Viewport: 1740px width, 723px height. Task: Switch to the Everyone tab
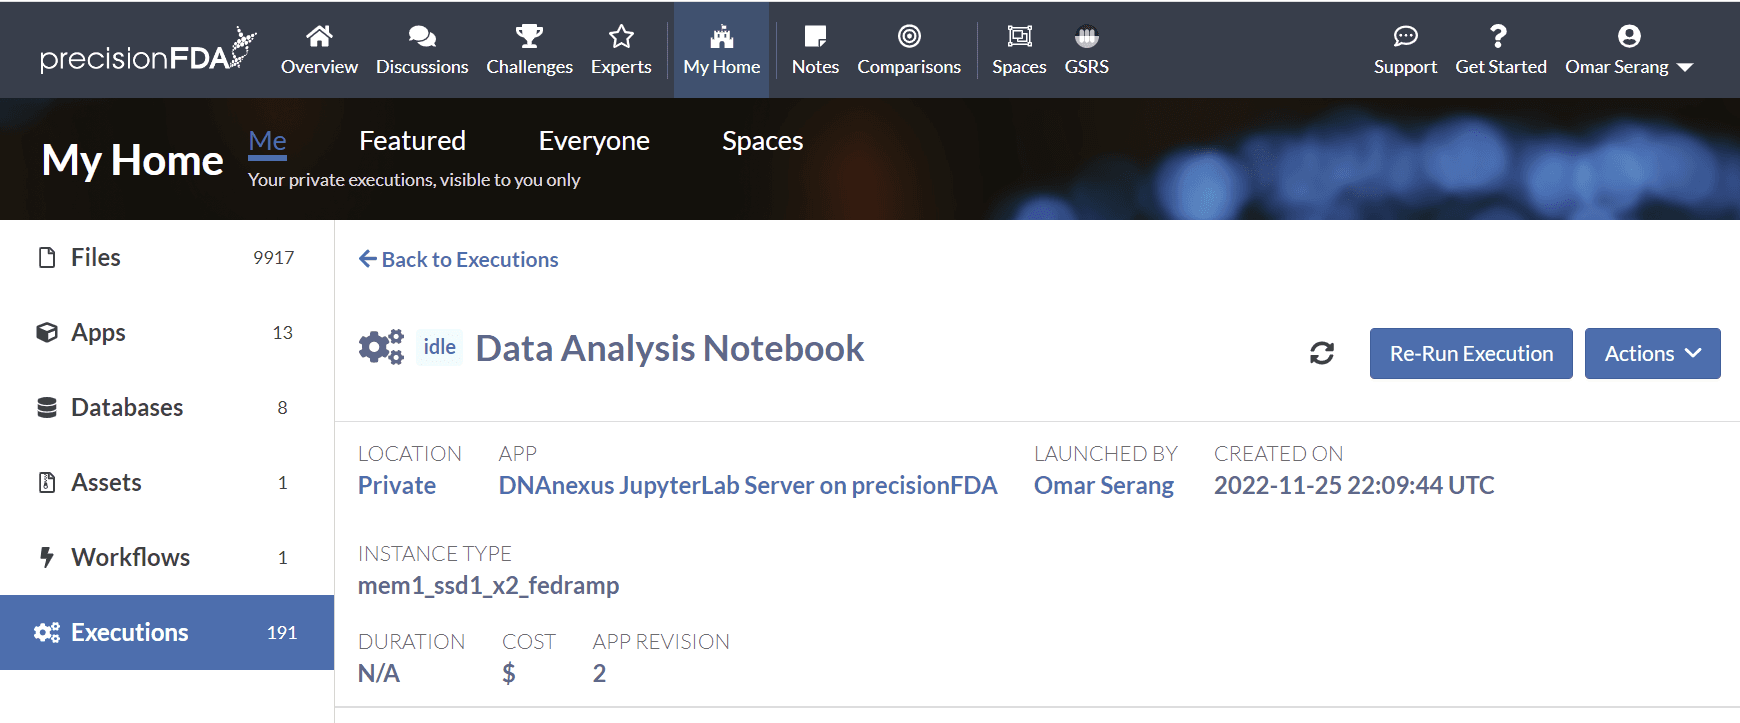click(594, 141)
